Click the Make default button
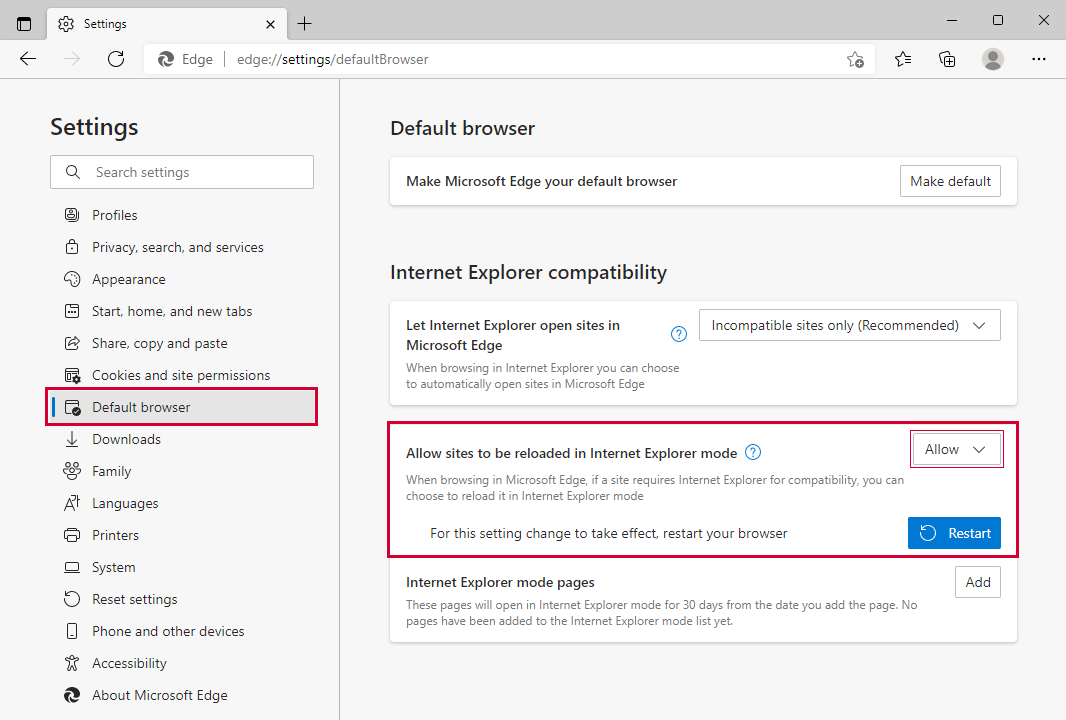Image resolution: width=1066 pixels, height=720 pixels. click(950, 181)
